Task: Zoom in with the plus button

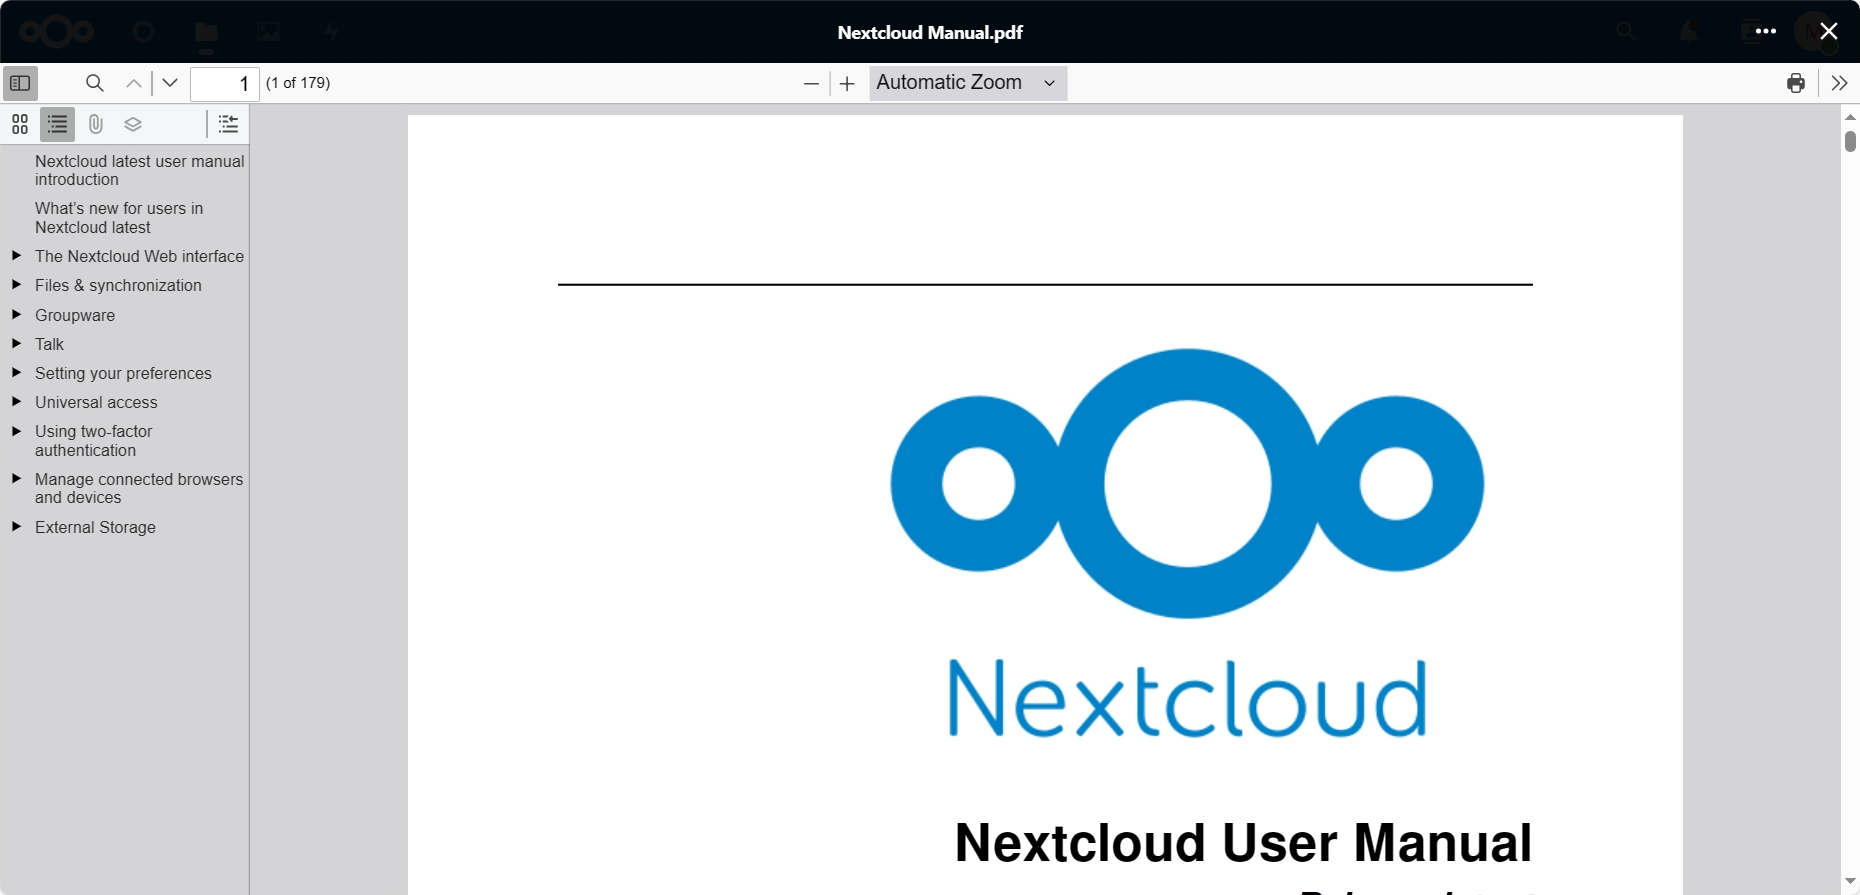Action: (x=847, y=84)
